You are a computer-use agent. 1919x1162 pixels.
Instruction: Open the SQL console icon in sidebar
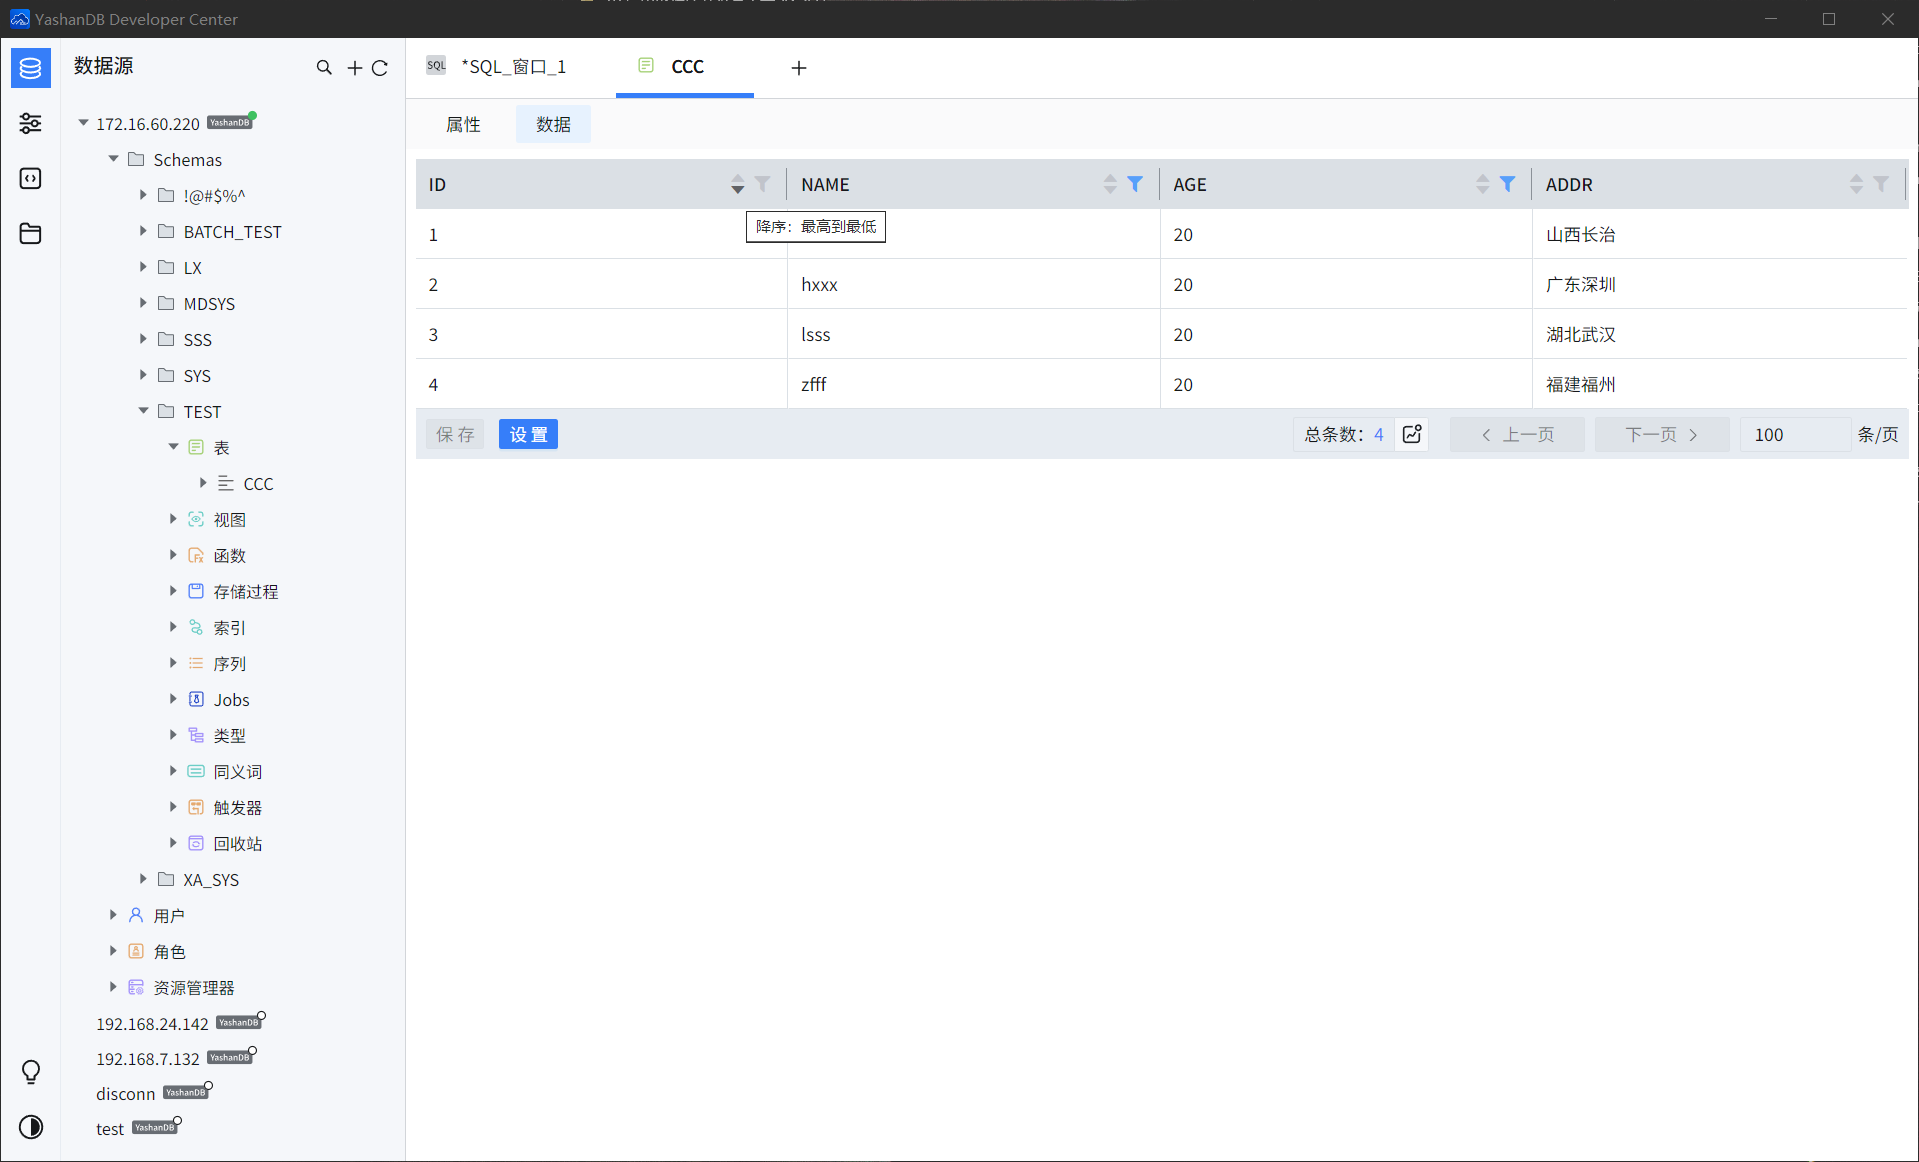tap(30, 178)
